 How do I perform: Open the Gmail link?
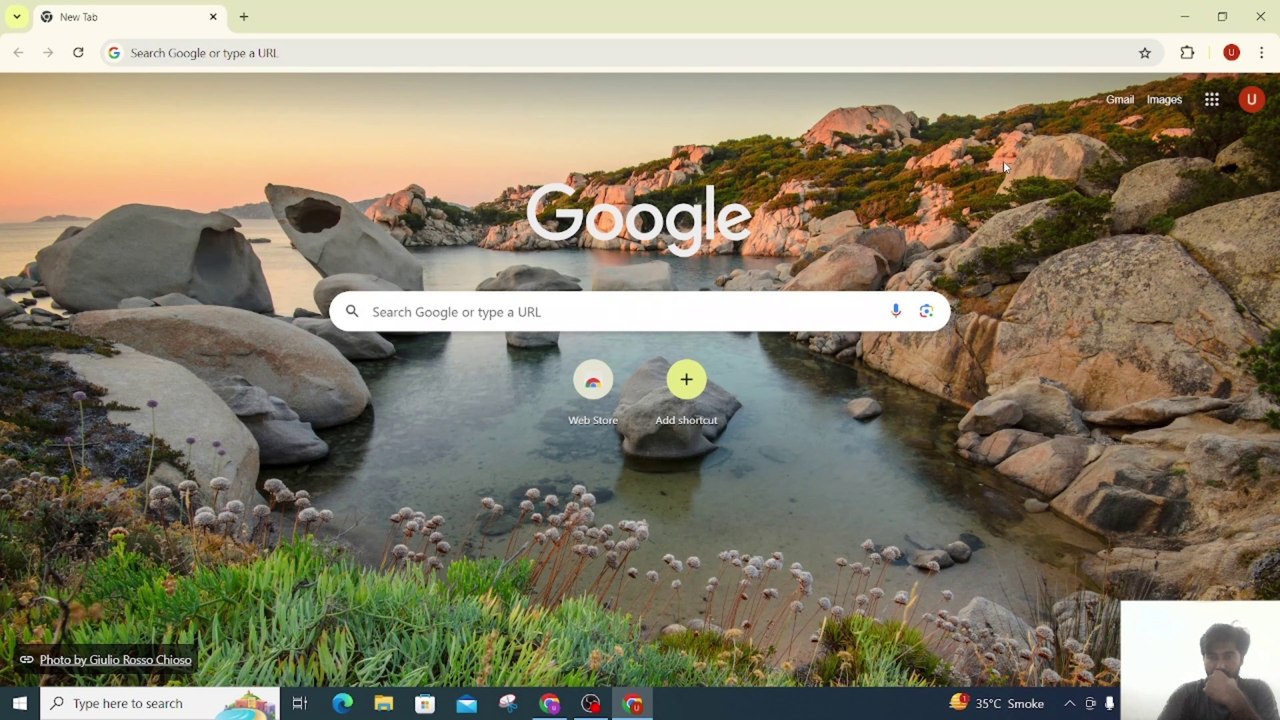click(1119, 100)
